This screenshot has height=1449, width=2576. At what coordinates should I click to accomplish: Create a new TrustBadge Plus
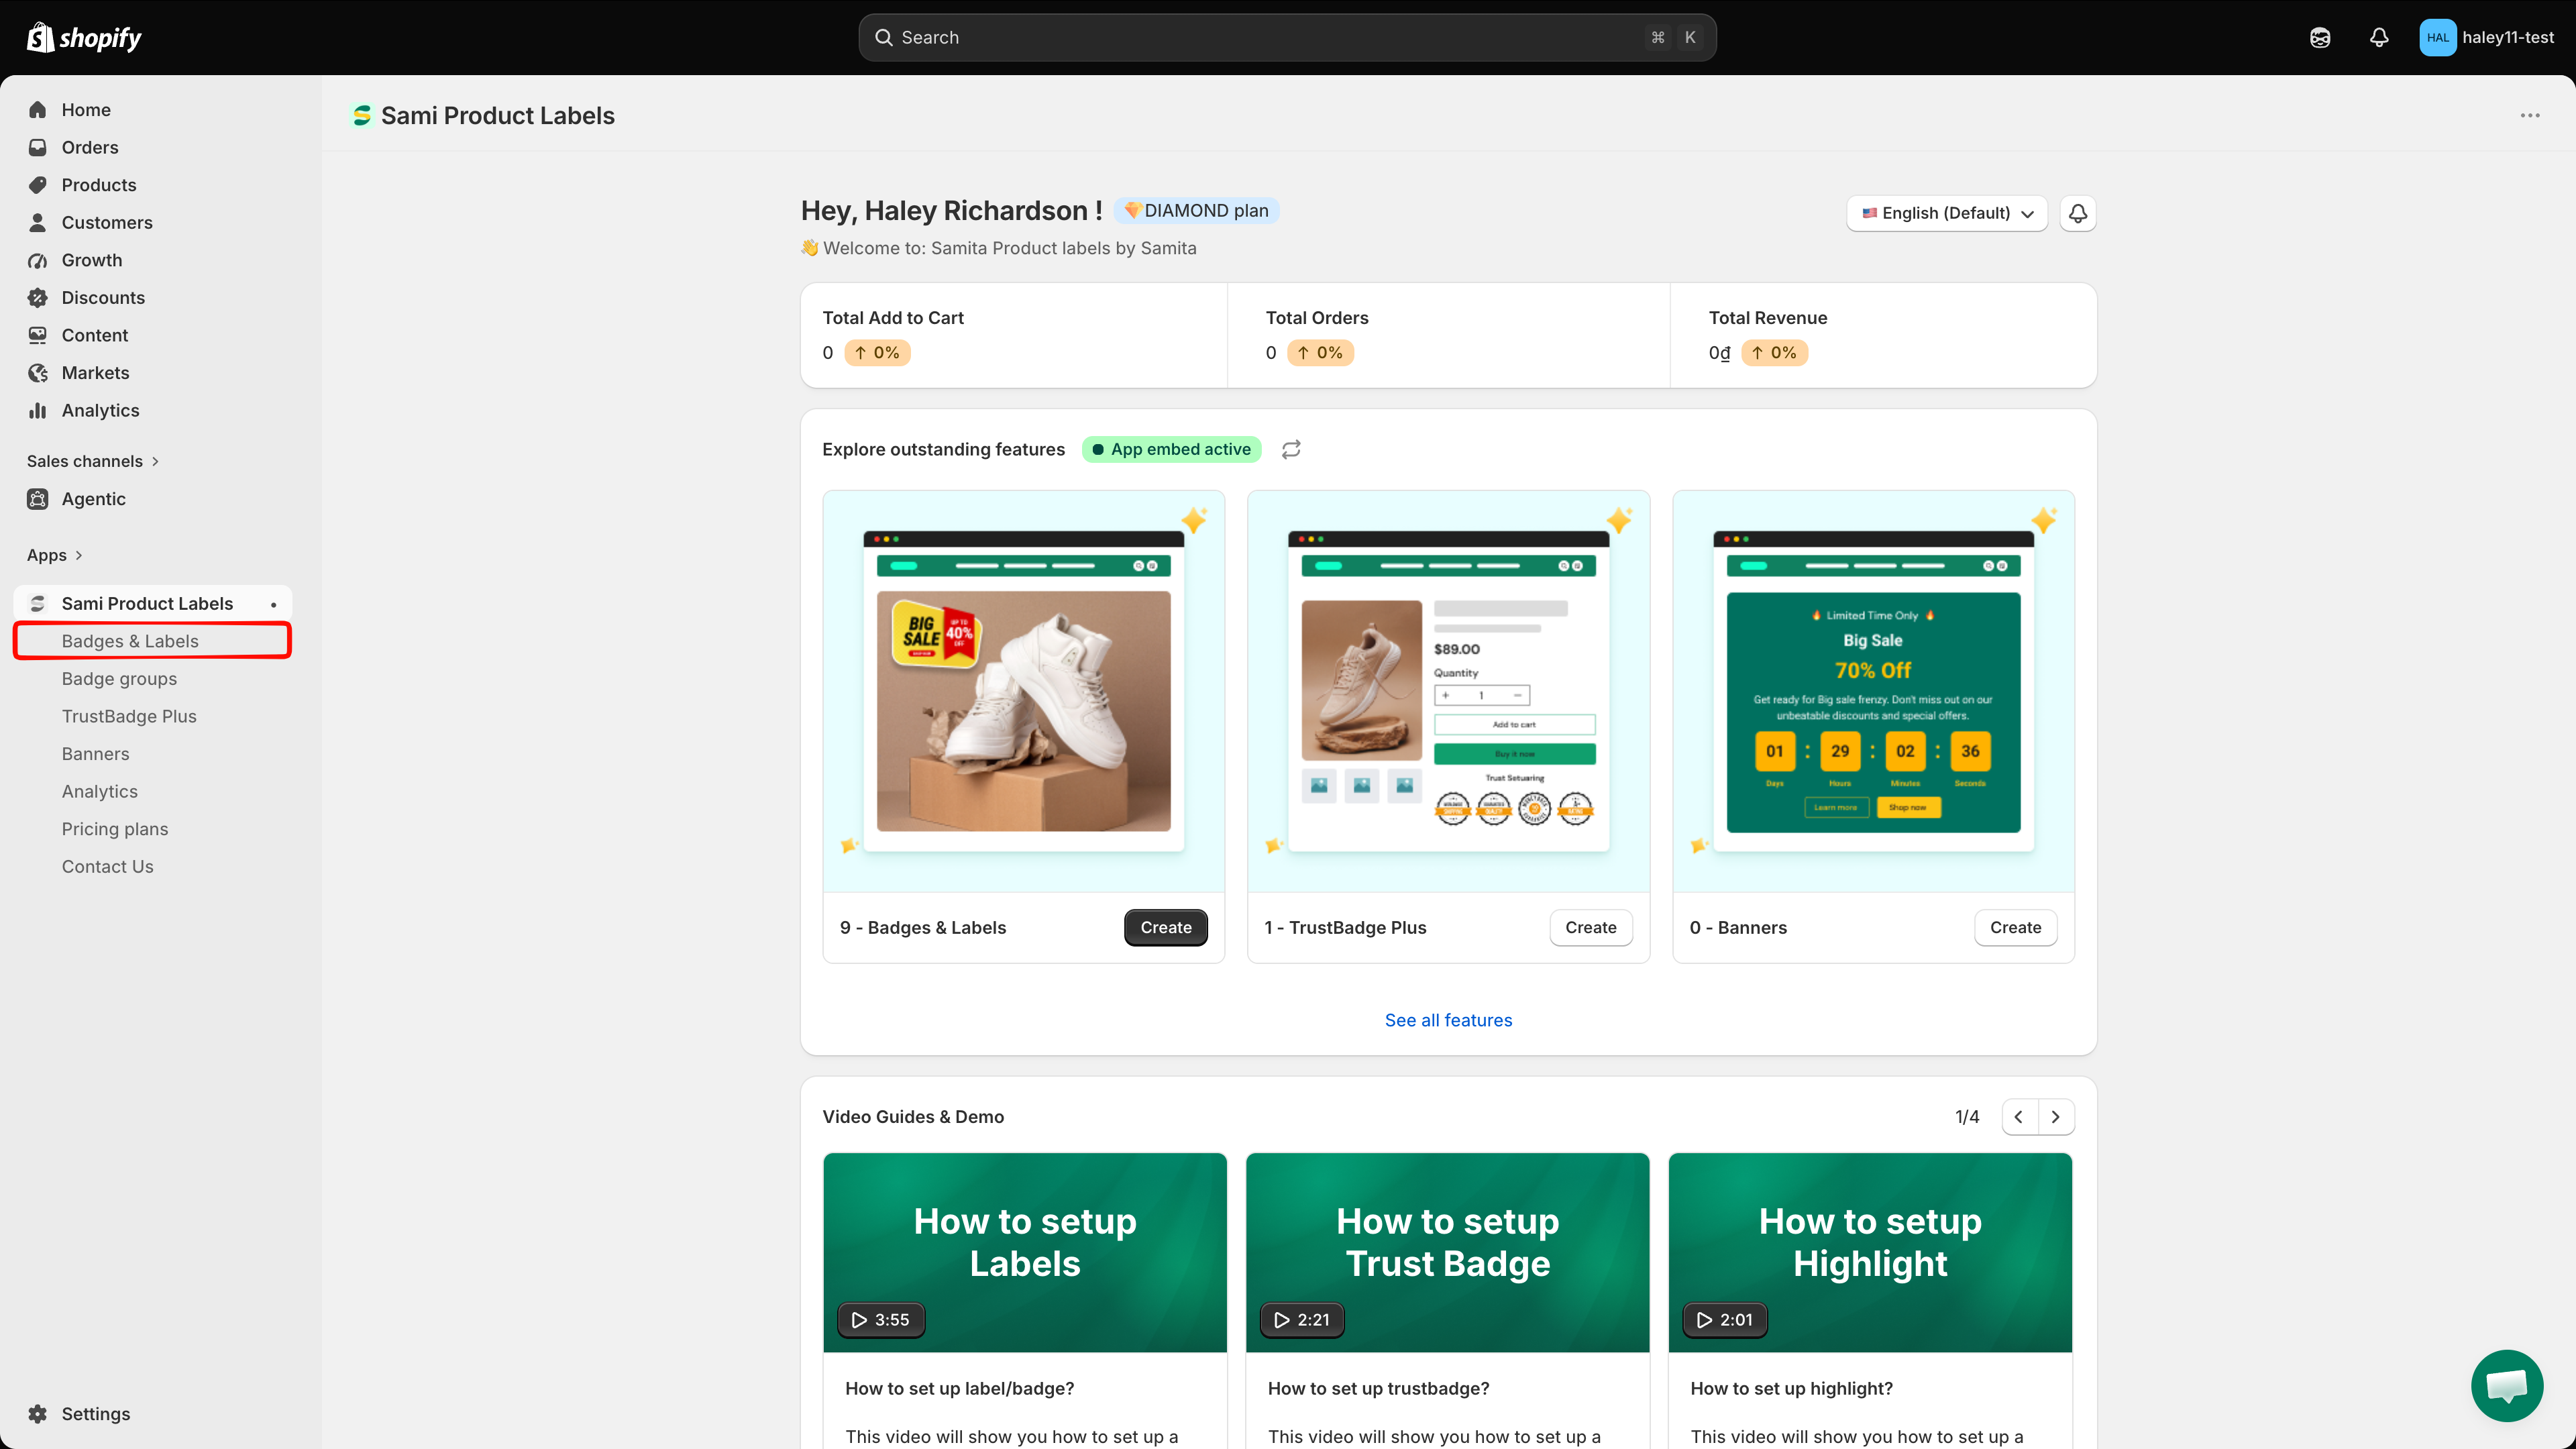1590,927
